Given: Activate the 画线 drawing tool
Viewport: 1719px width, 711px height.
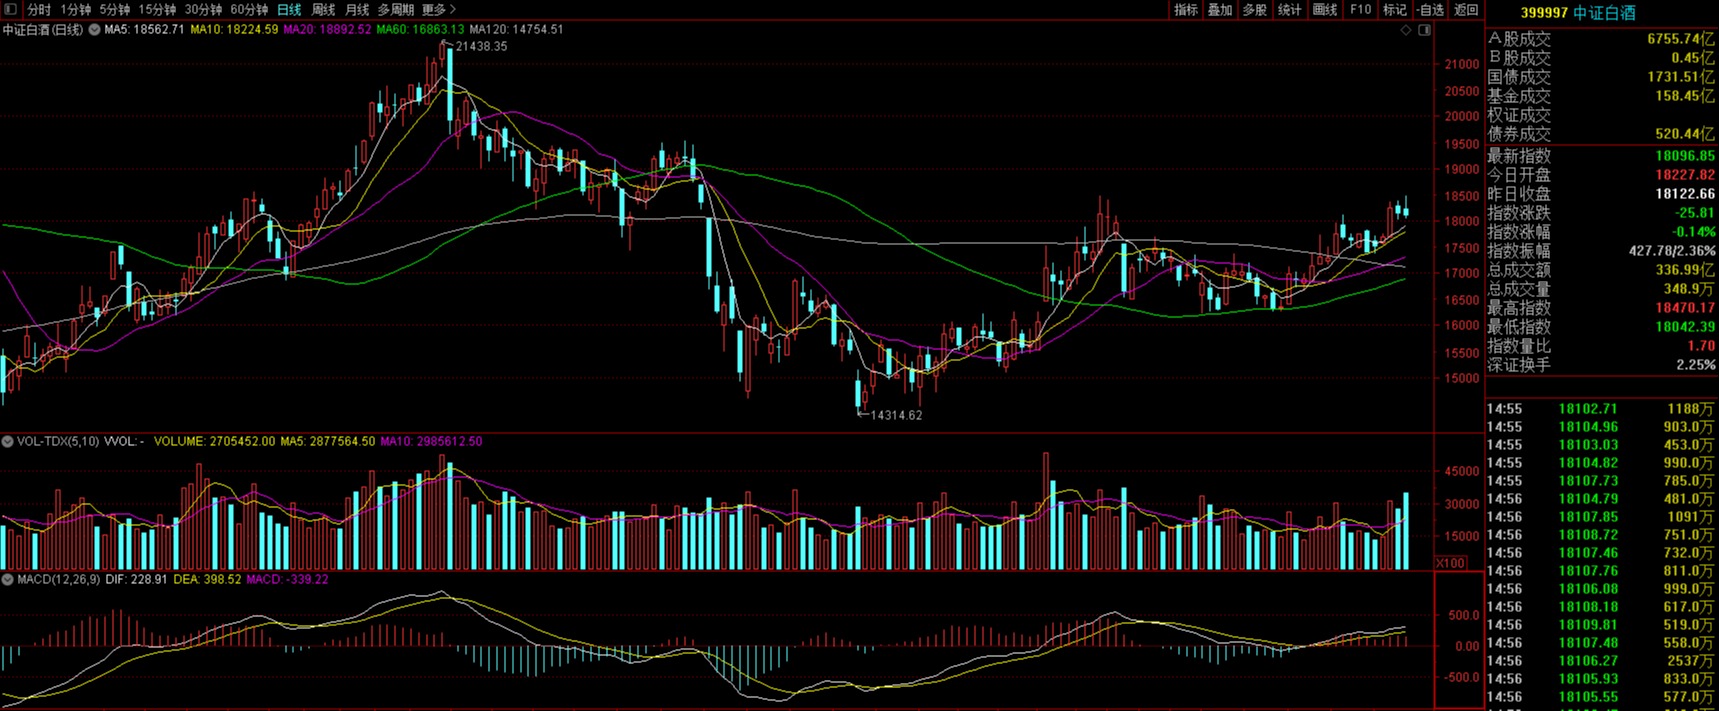Looking at the screenshot, I should coord(1325,10).
